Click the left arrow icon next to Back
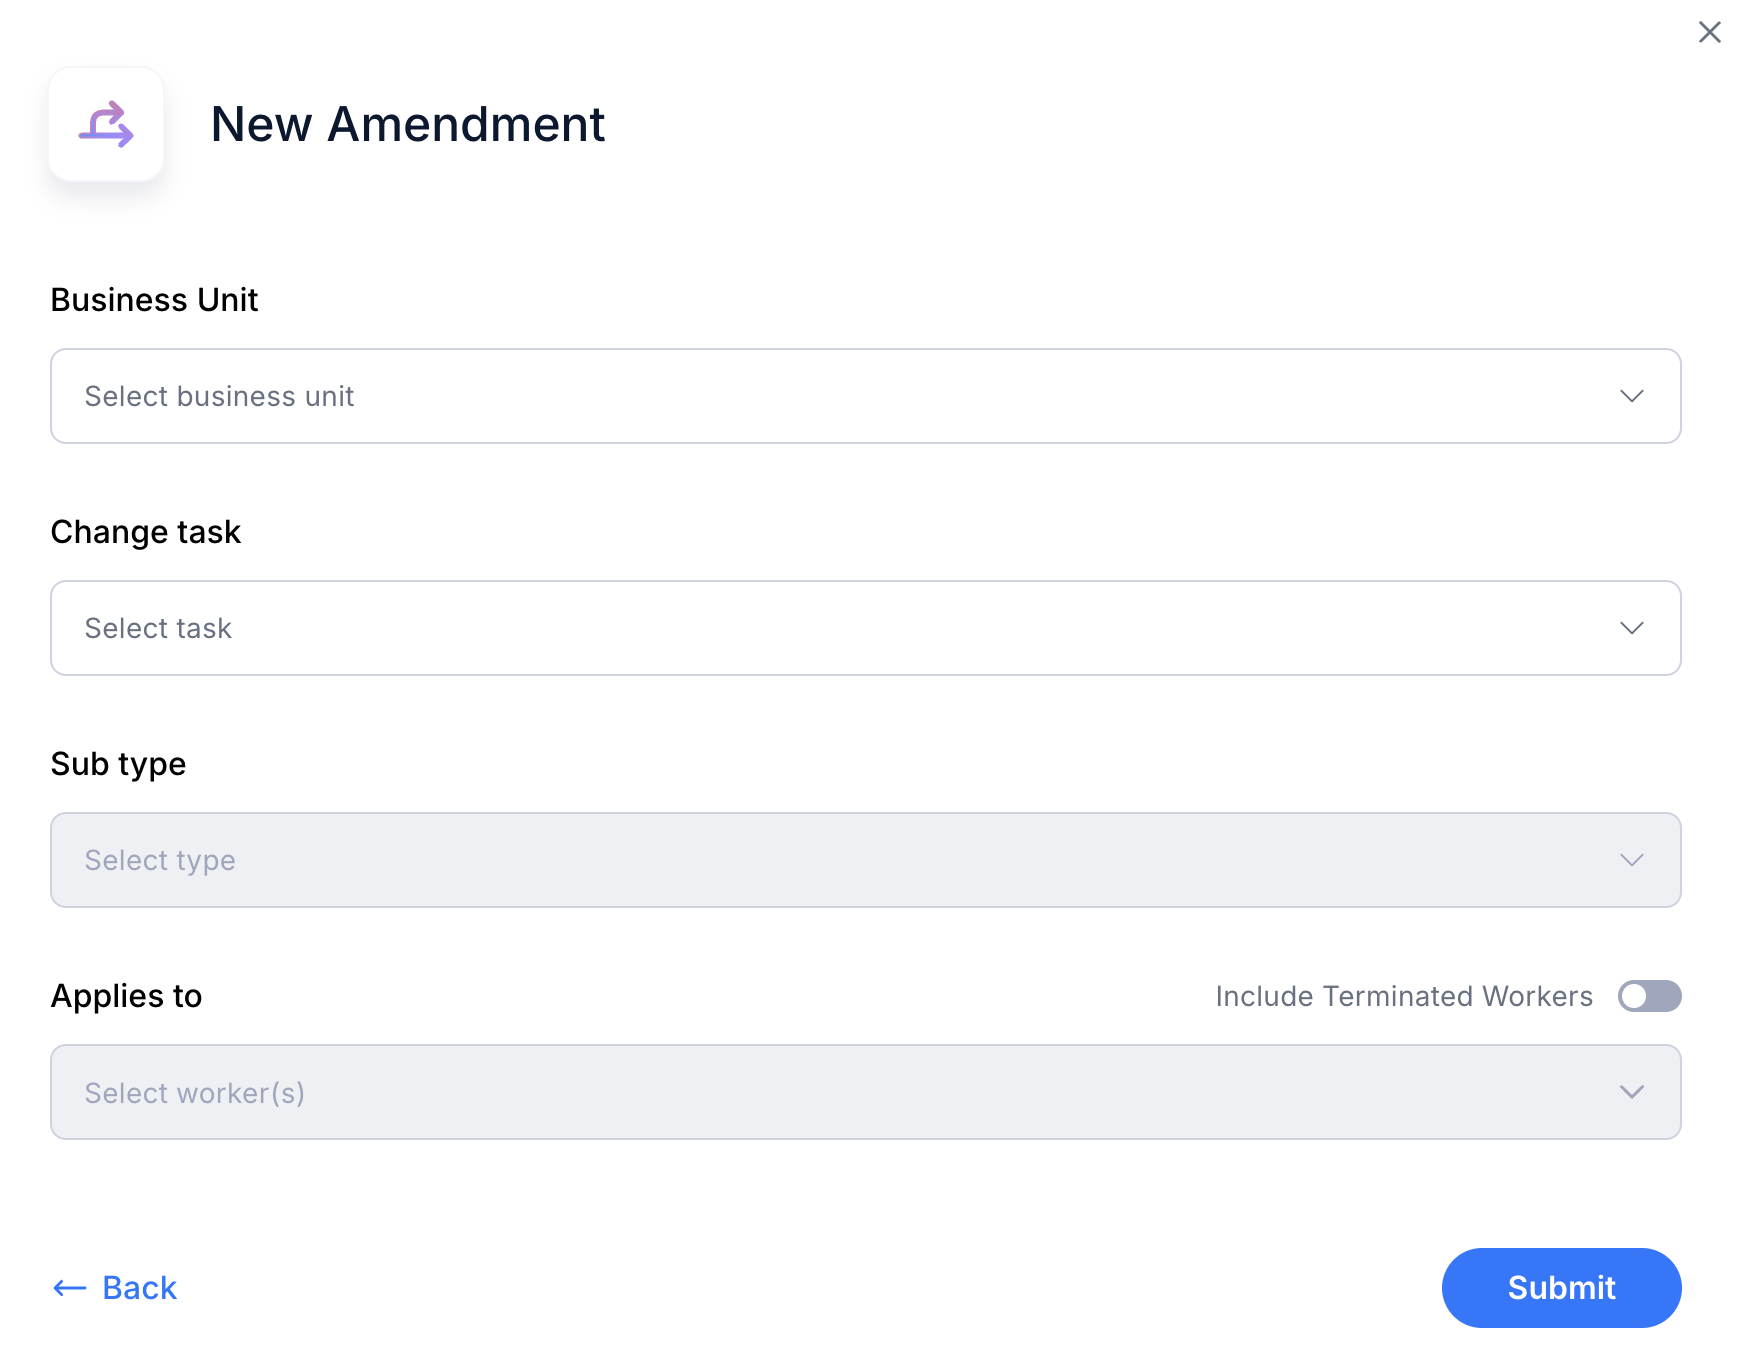Viewport: 1738px width, 1360px height. [x=69, y=1288]
